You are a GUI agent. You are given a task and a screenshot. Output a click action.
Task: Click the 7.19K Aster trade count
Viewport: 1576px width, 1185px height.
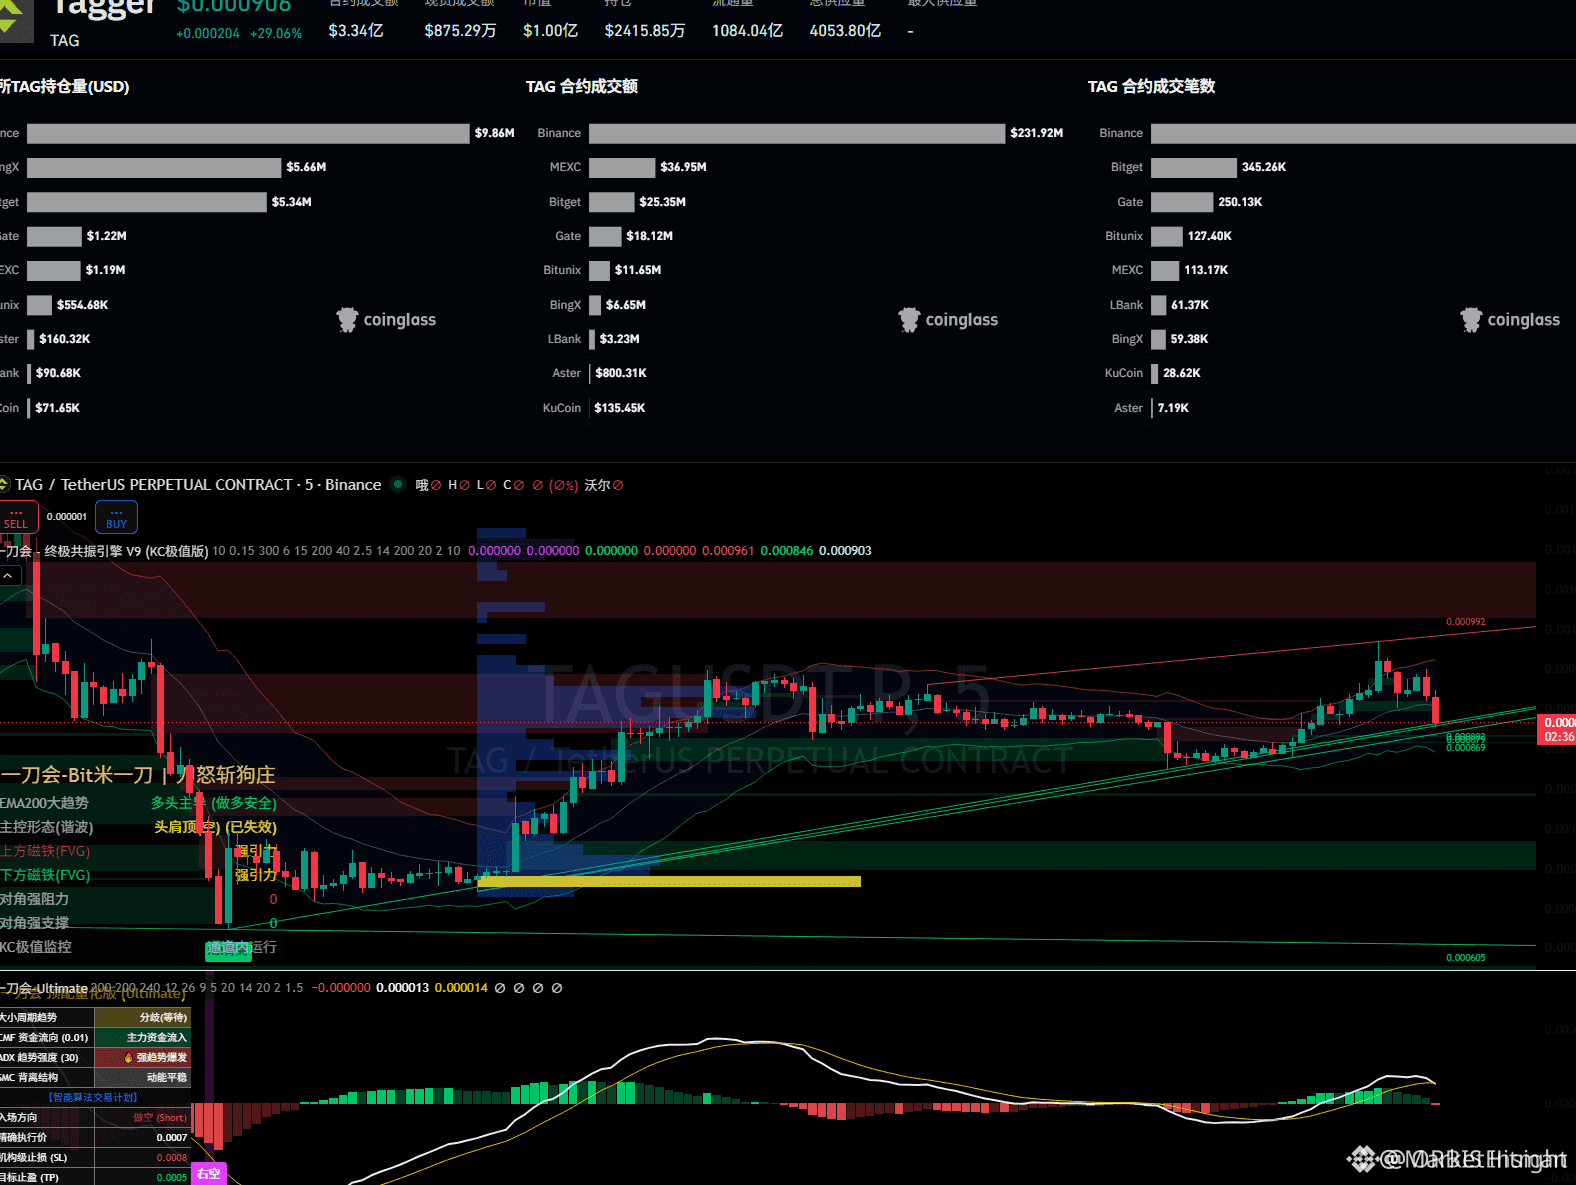pos(1173,408)
